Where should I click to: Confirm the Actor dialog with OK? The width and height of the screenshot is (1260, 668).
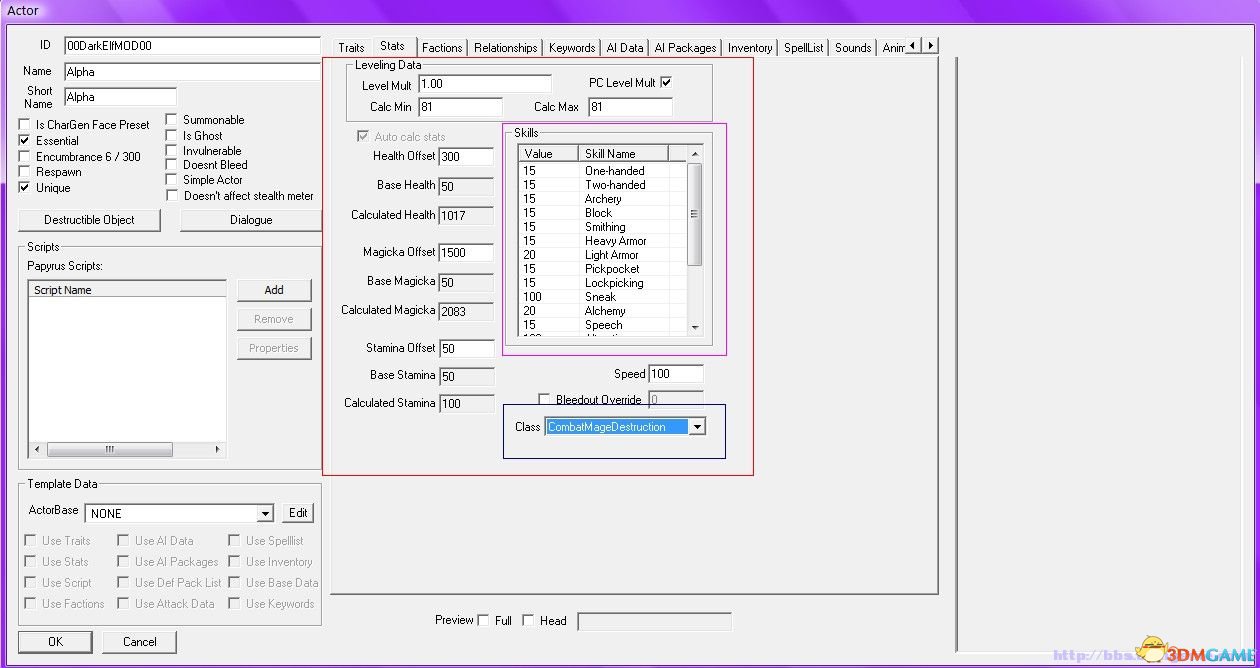pyautogui.click(x=55, y=641)
